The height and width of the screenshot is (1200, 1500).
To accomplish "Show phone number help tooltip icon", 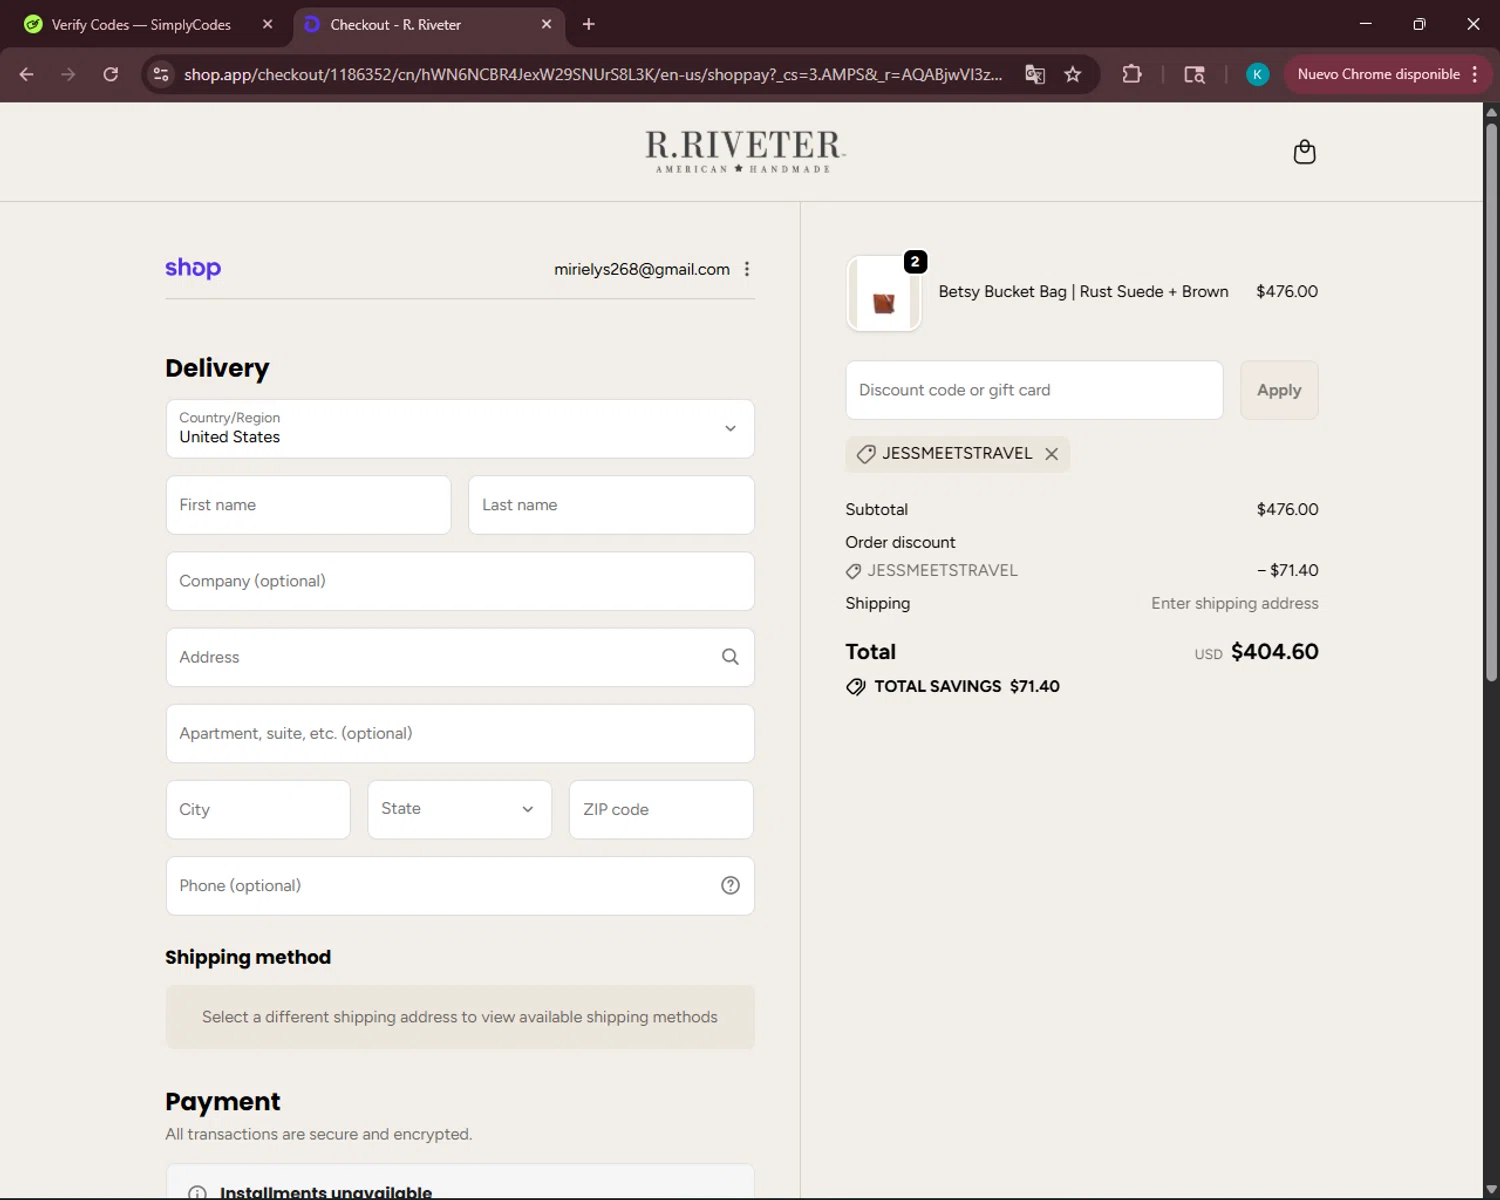I will point(730,885).
